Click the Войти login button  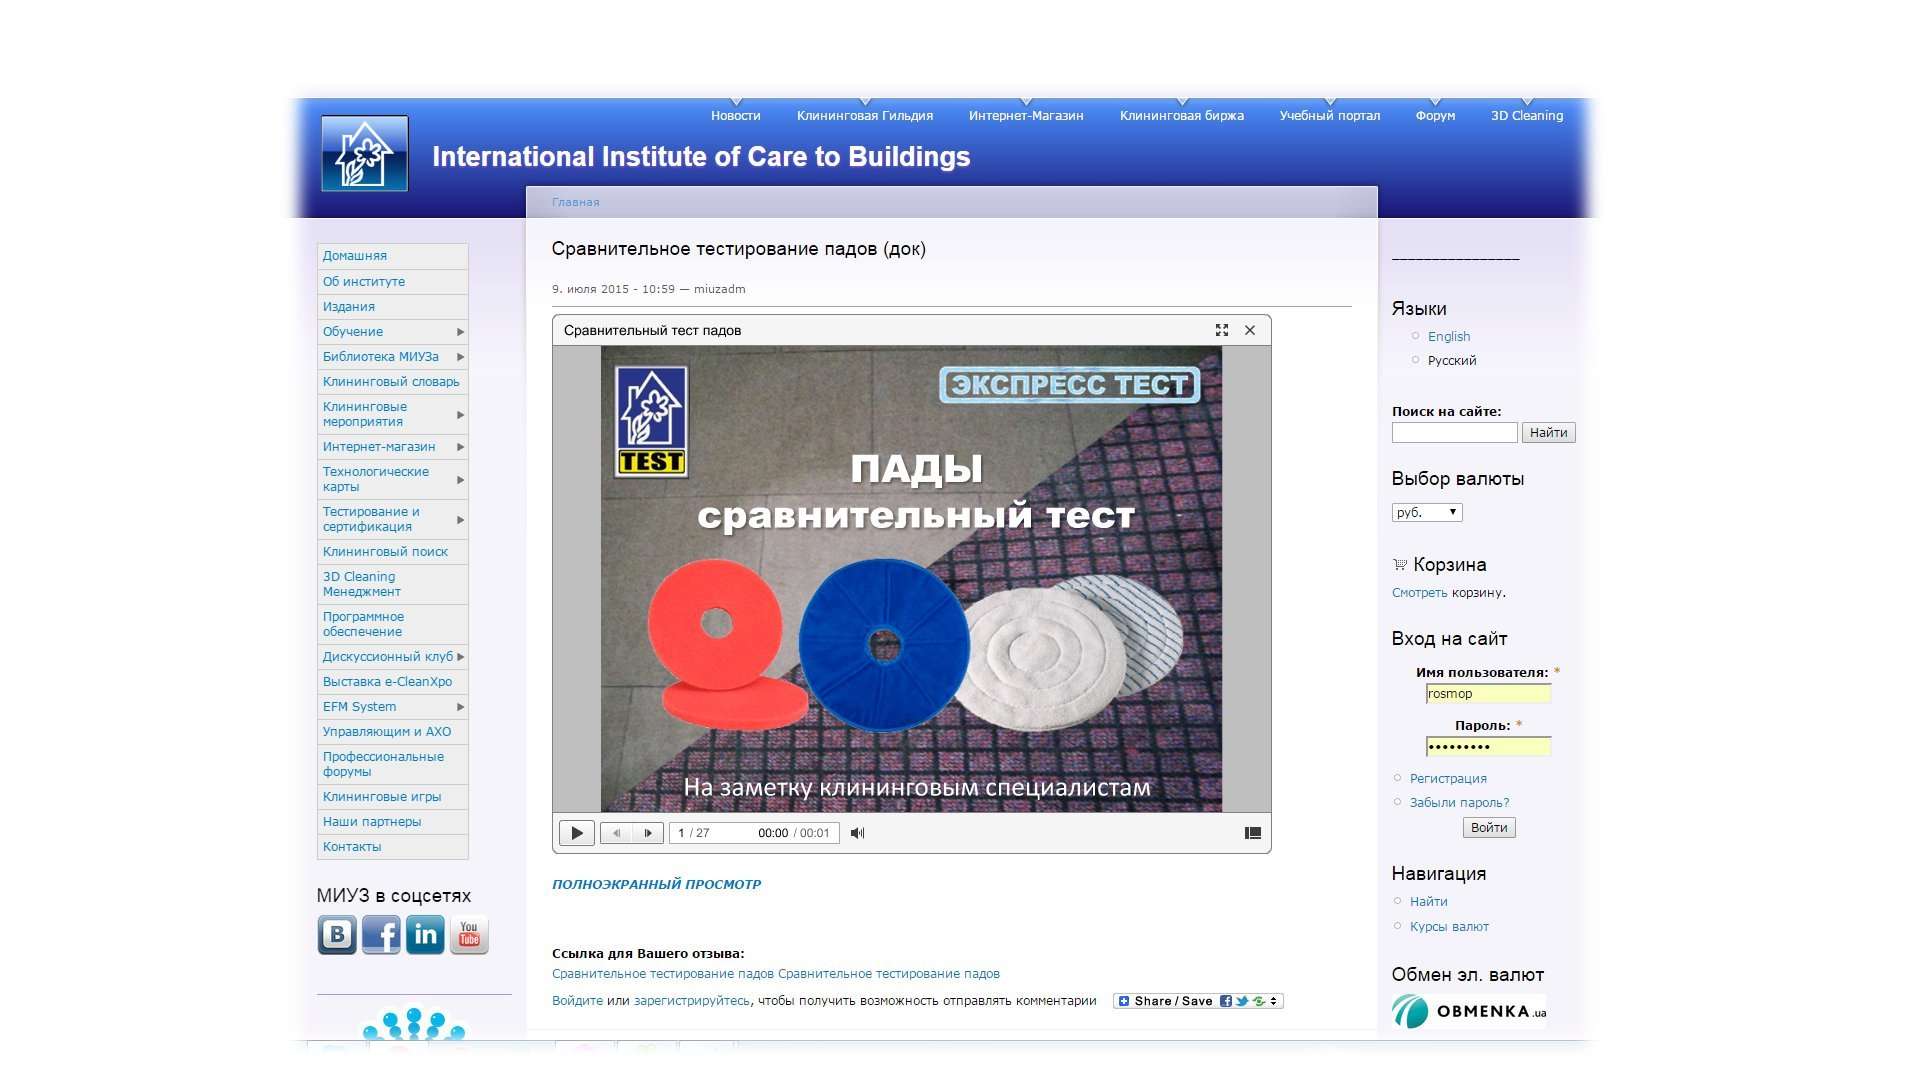pyautogui.click(x=1489, y=828)
